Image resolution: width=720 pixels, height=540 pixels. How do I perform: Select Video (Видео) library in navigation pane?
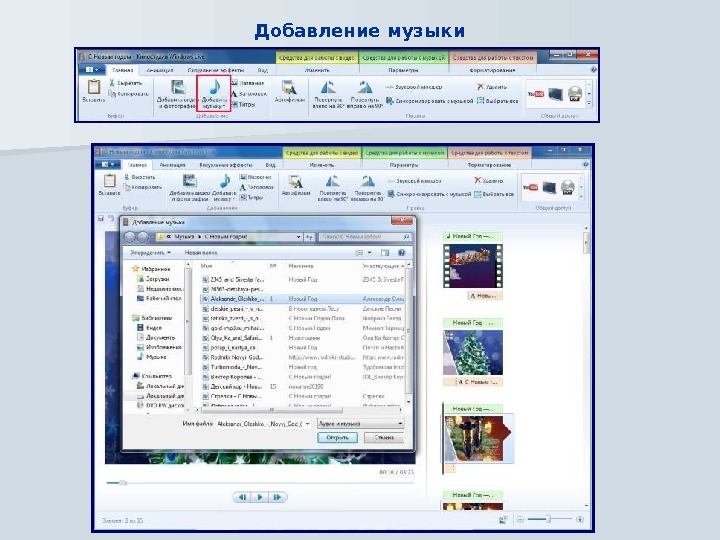[150, 327]
